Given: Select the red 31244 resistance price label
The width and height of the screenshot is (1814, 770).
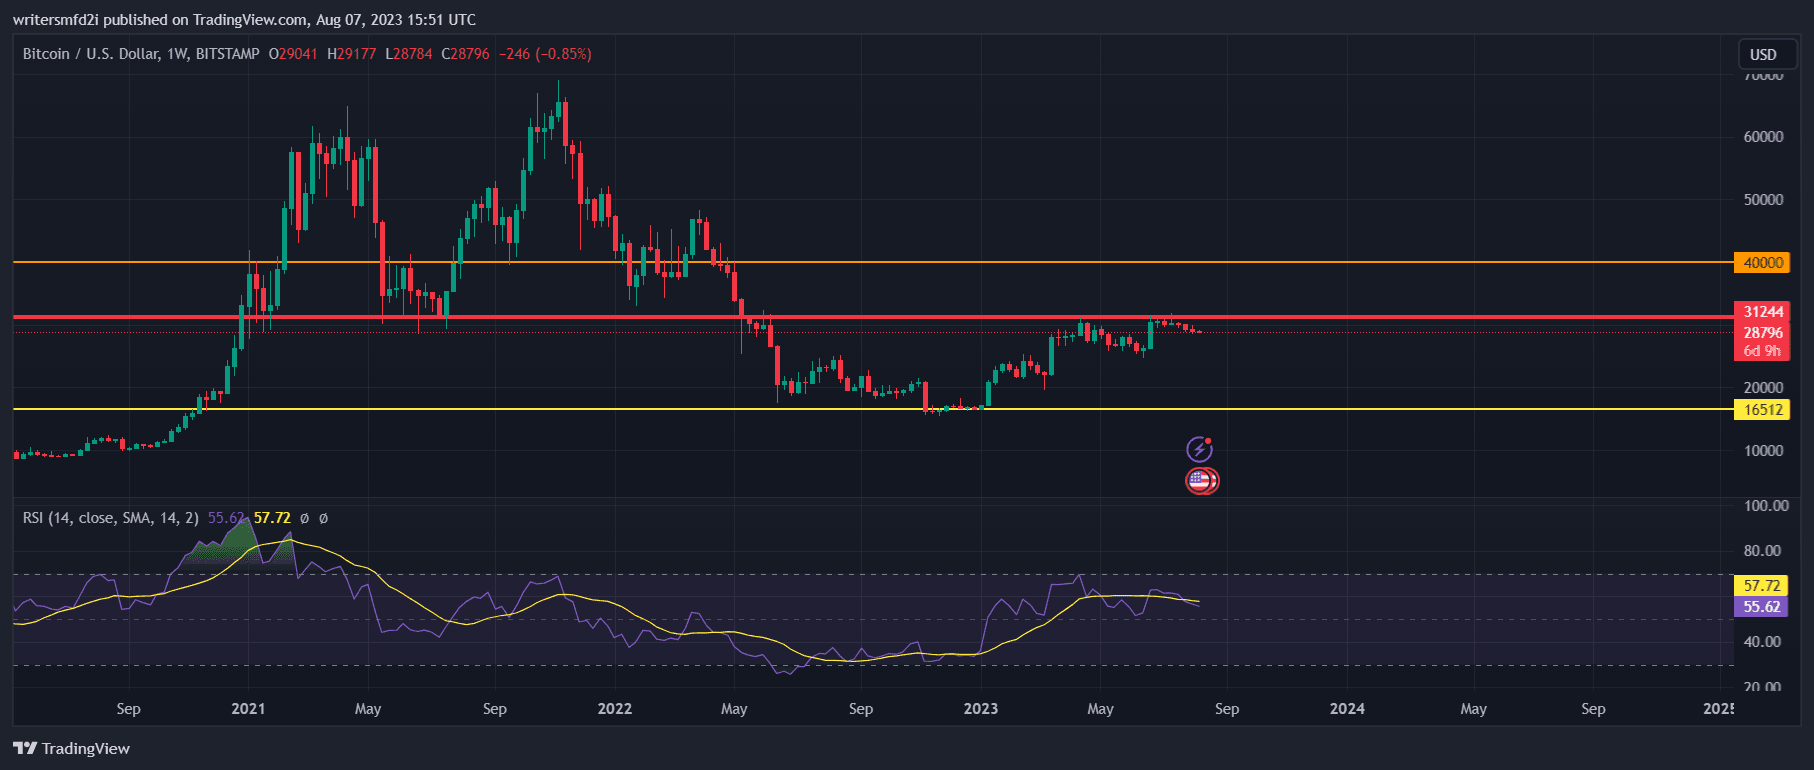Looking at the screenshot, I should coord(1762,312).
